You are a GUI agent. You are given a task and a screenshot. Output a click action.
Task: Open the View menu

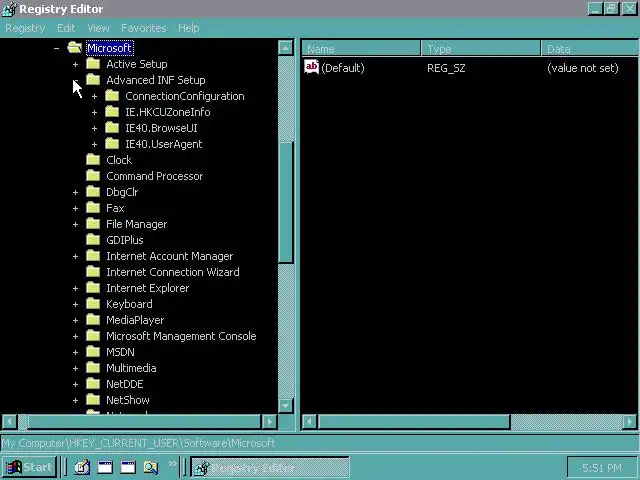pyautogui.click(x=98, y=28)
